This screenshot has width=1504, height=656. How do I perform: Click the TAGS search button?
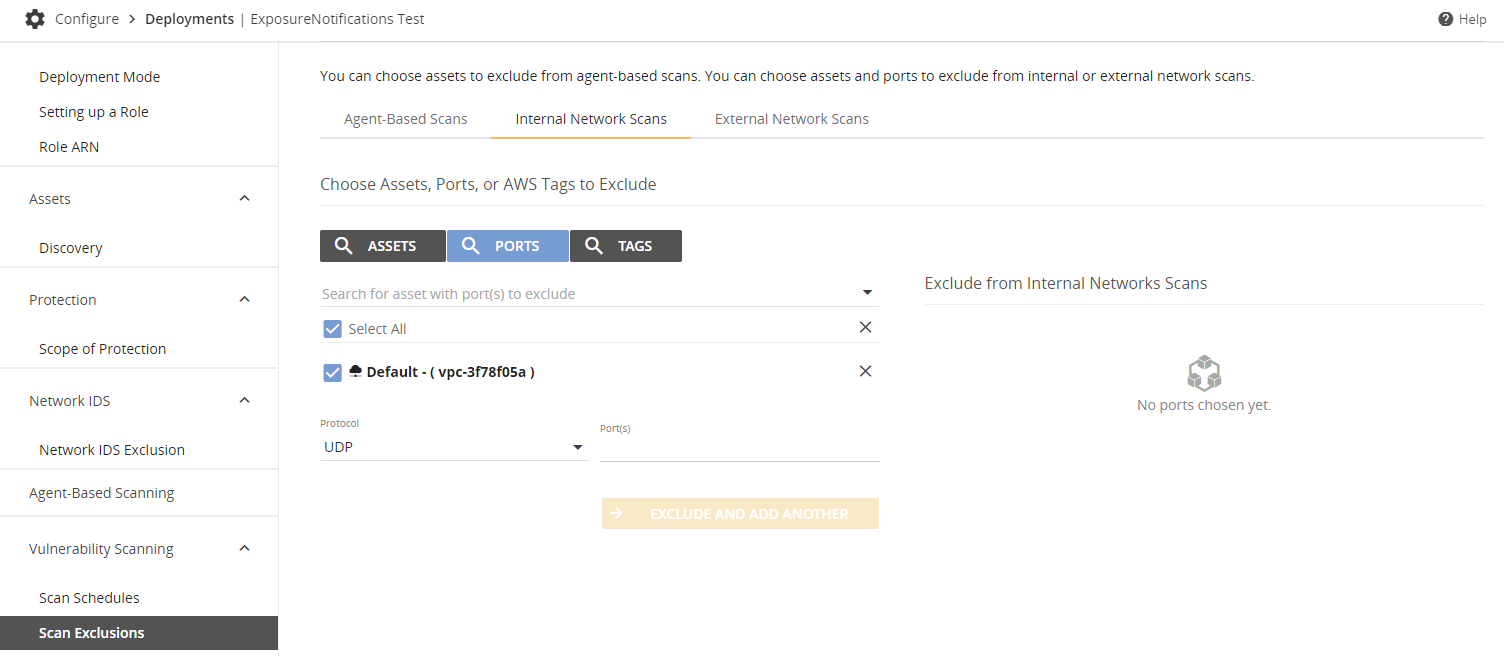click(626, 246)
